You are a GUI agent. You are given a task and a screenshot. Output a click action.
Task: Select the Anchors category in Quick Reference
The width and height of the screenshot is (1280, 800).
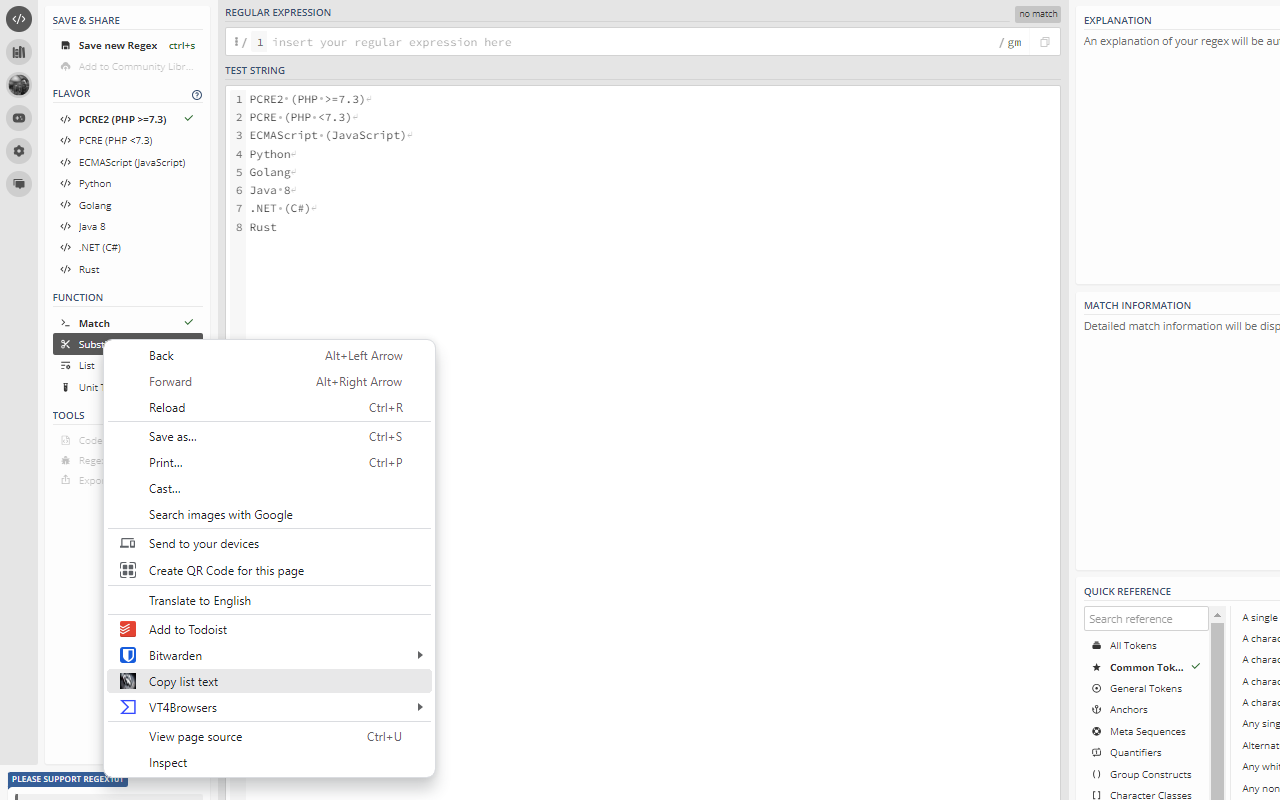(x=1129, y=709)
